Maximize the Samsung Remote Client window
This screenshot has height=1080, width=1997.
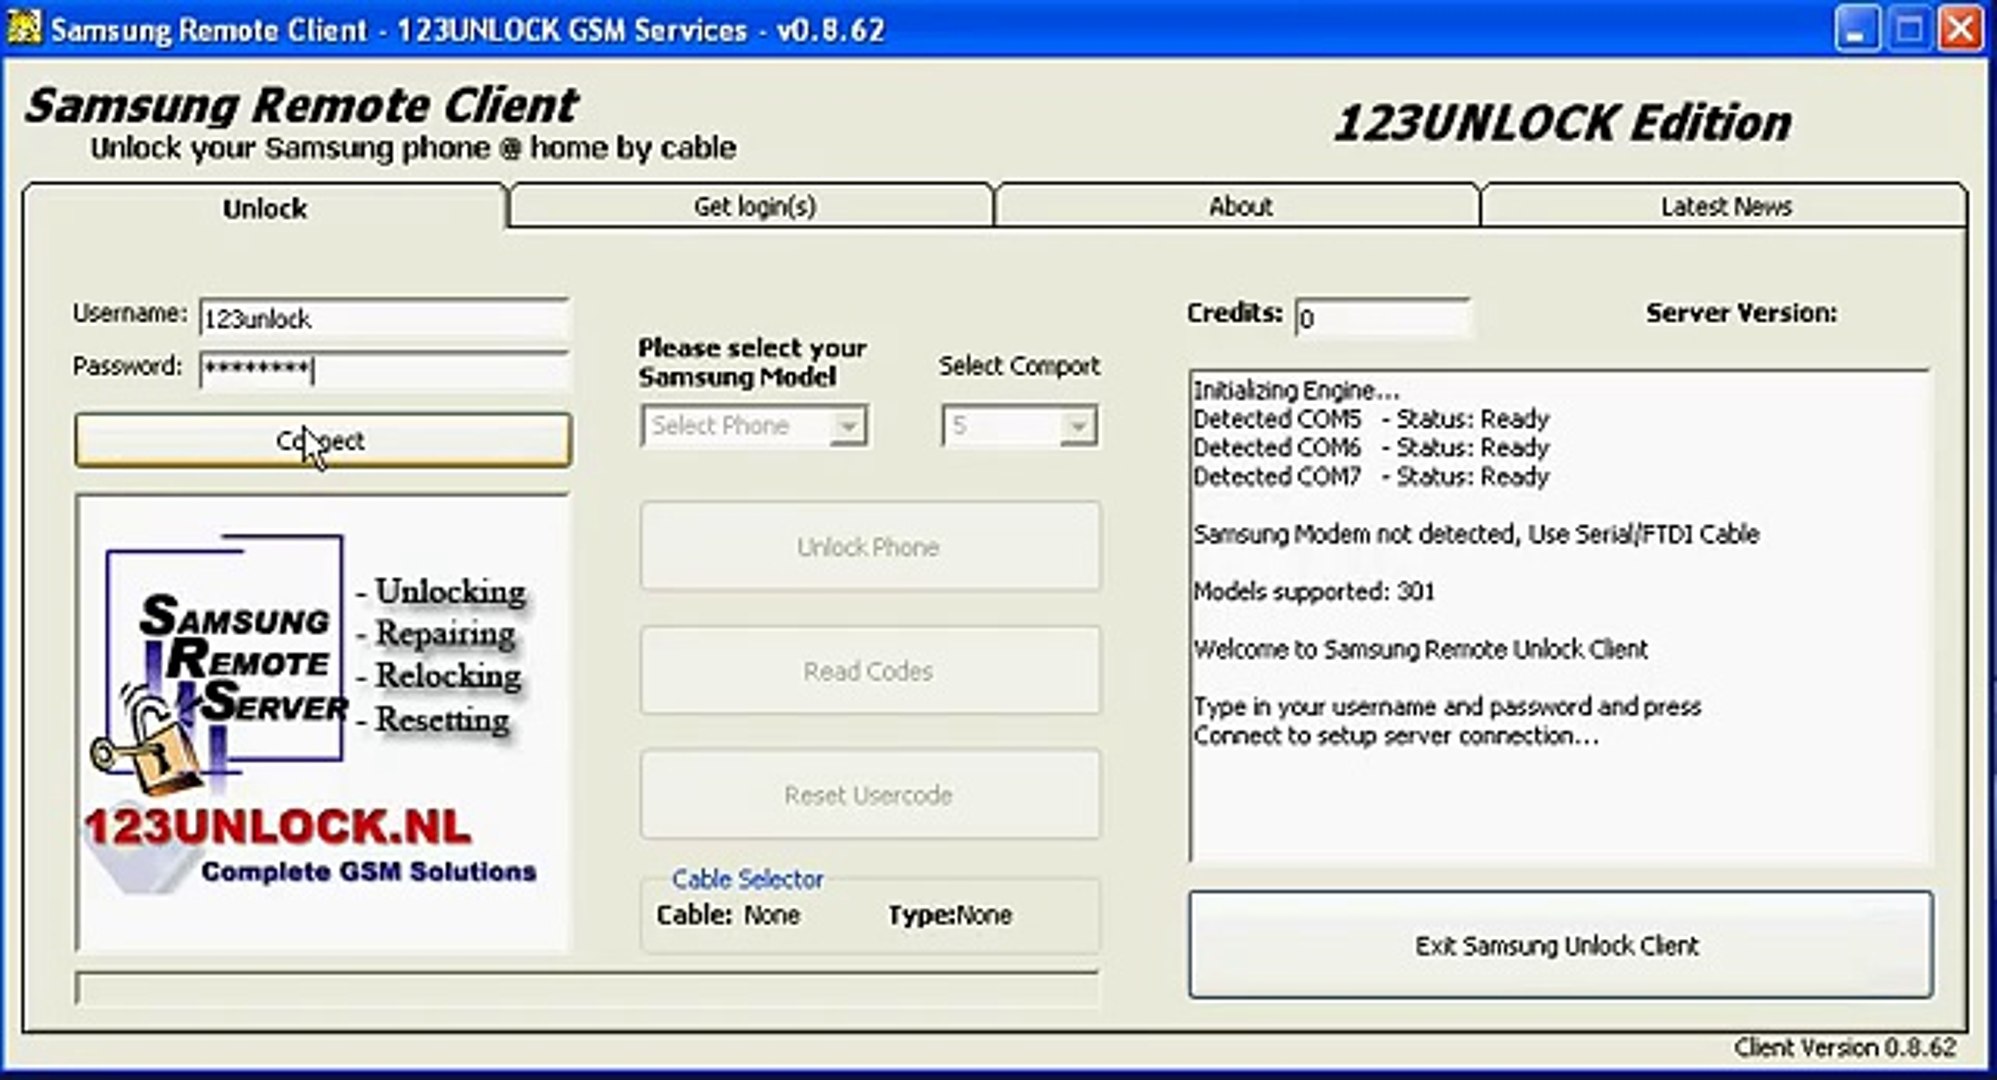pos(1909,28)
